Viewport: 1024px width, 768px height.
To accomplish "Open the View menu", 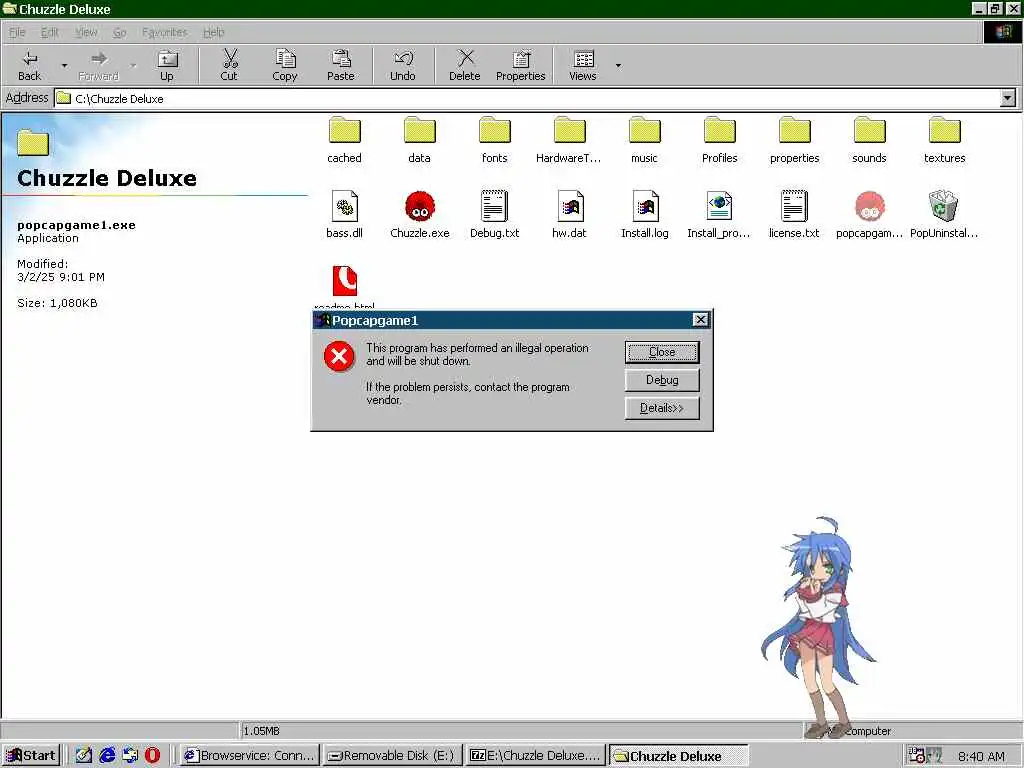I will click(x=86, y=32).
